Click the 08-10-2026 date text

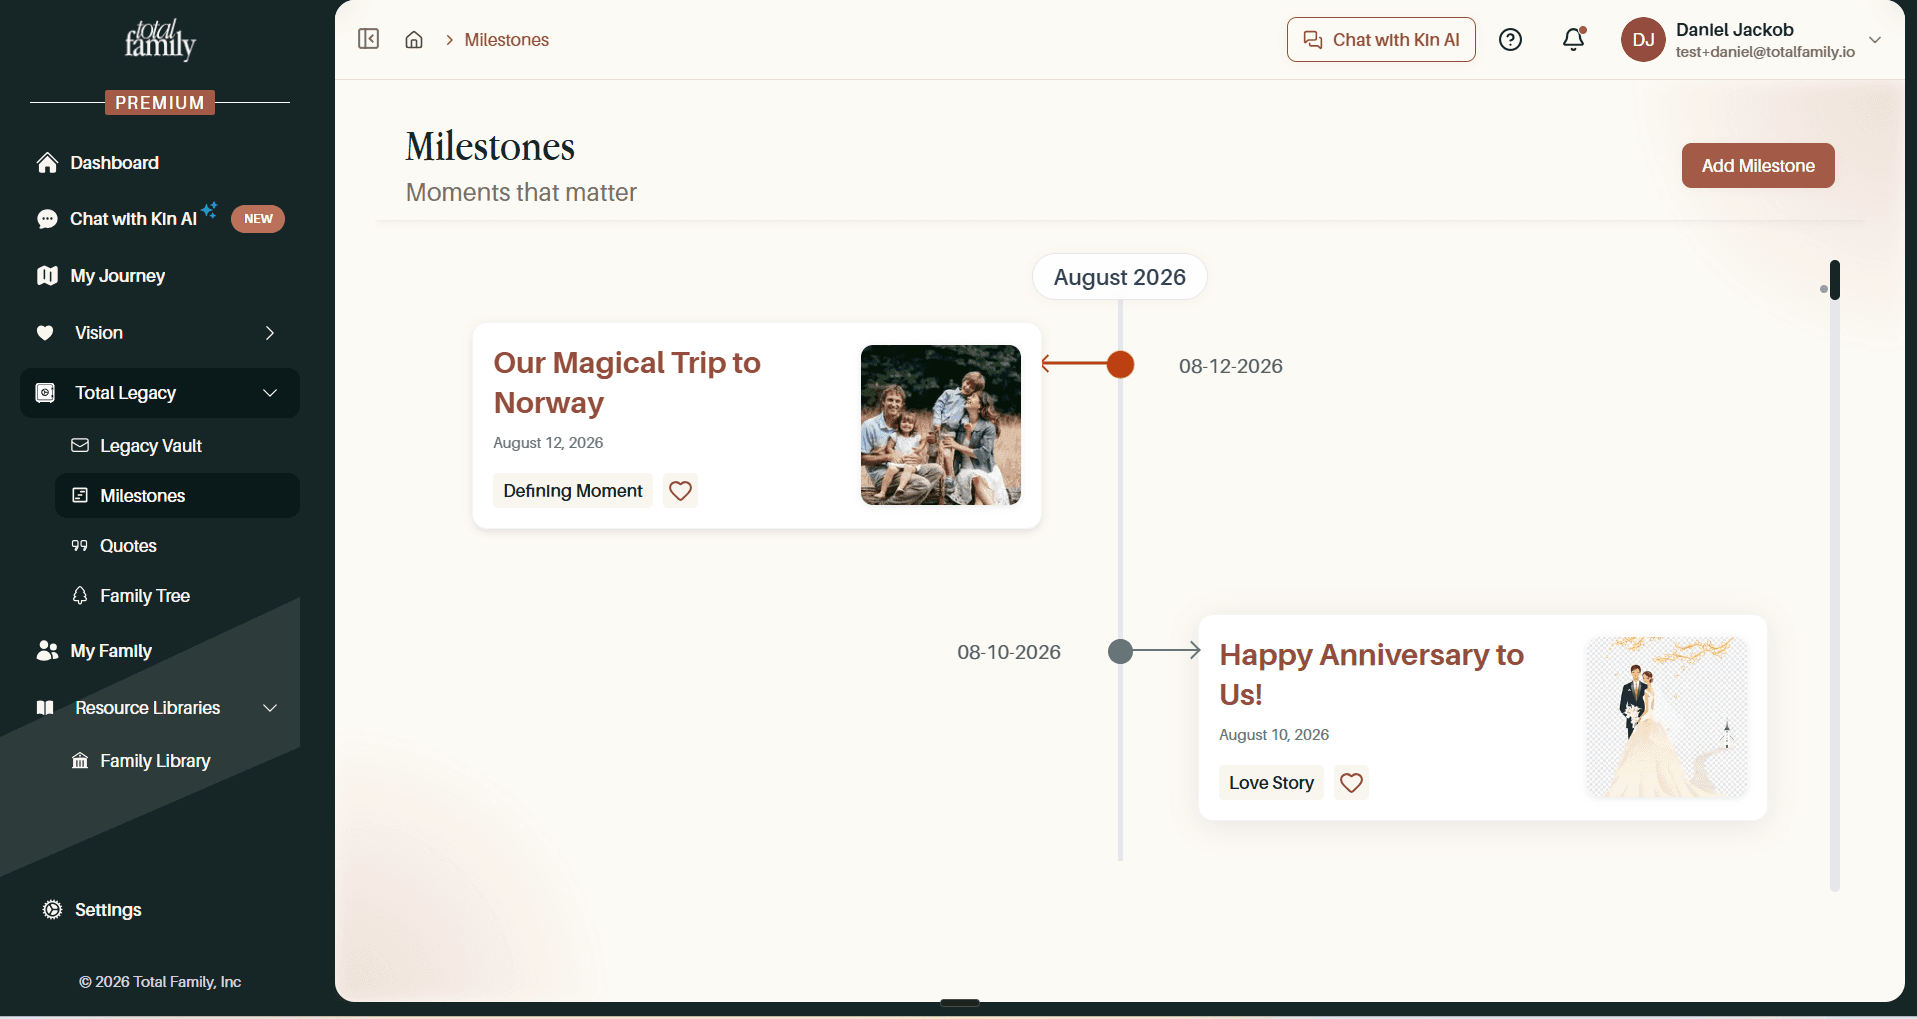[1009, 652]
